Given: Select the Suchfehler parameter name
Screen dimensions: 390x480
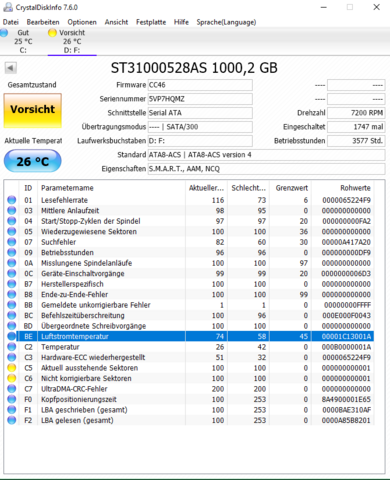Looking at the screenshot, I should click(x=58, y=242).
